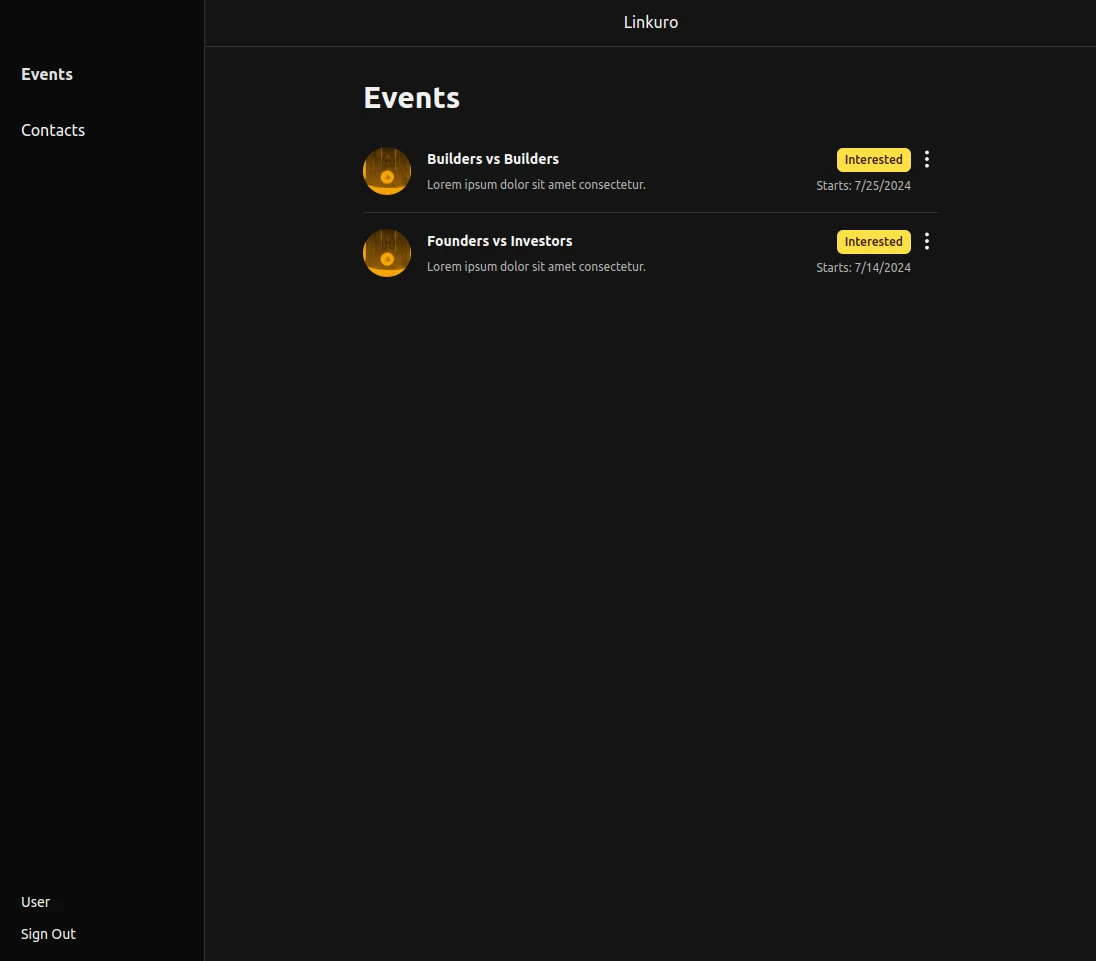This screenshot has height=961, width=1096.
Task: Click the Builders vs Builders event avatar
Action: pyautogui.click(x=387, y=171)
